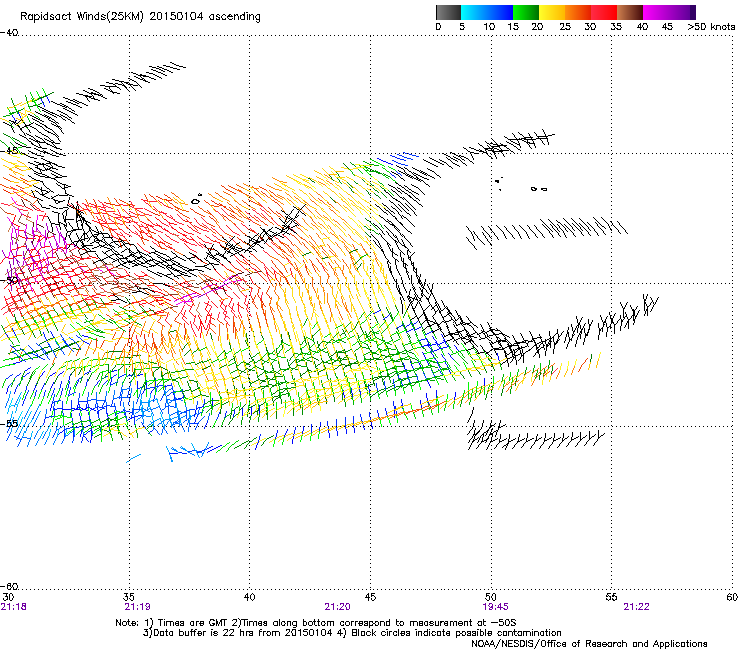Click the '-40' latitude axis label
The image size is (740, 650).
point(9,33)
